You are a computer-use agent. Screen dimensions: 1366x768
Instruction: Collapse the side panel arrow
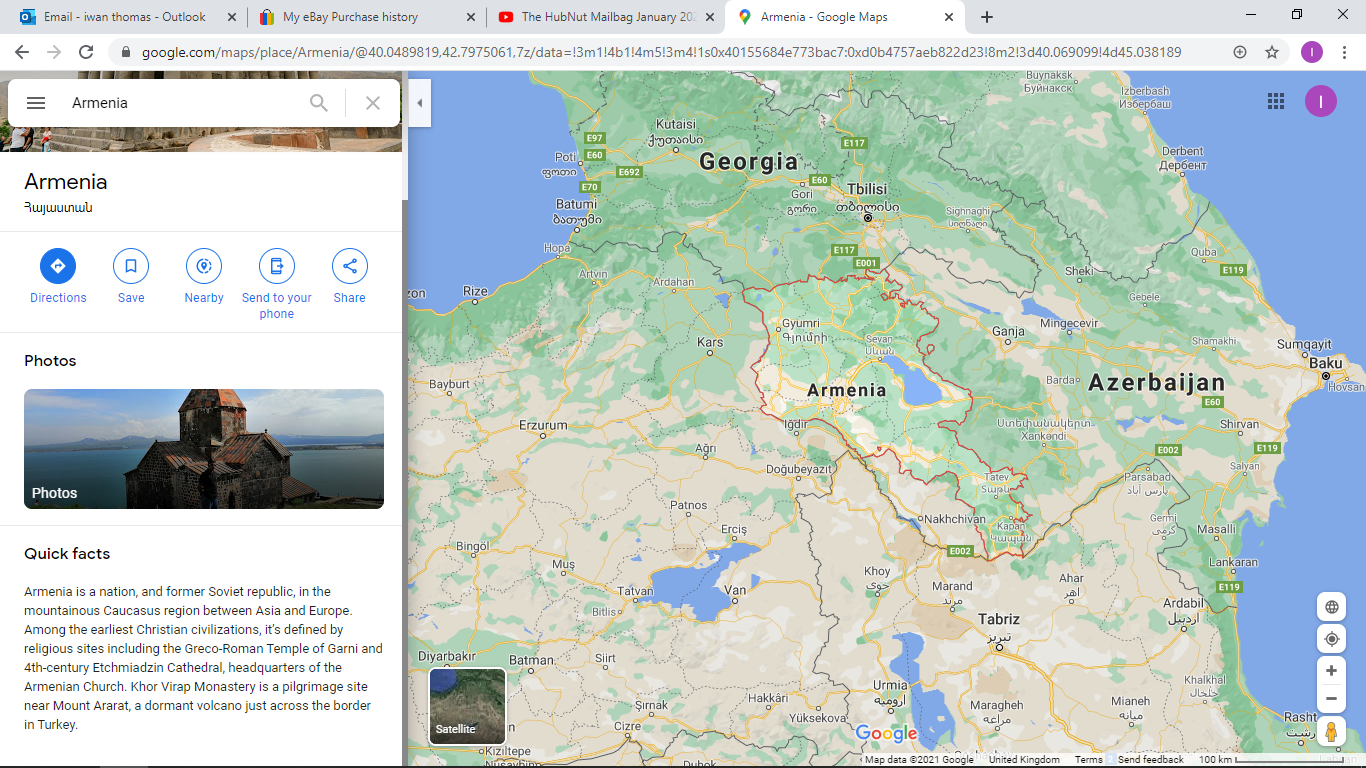pos(420,103)
